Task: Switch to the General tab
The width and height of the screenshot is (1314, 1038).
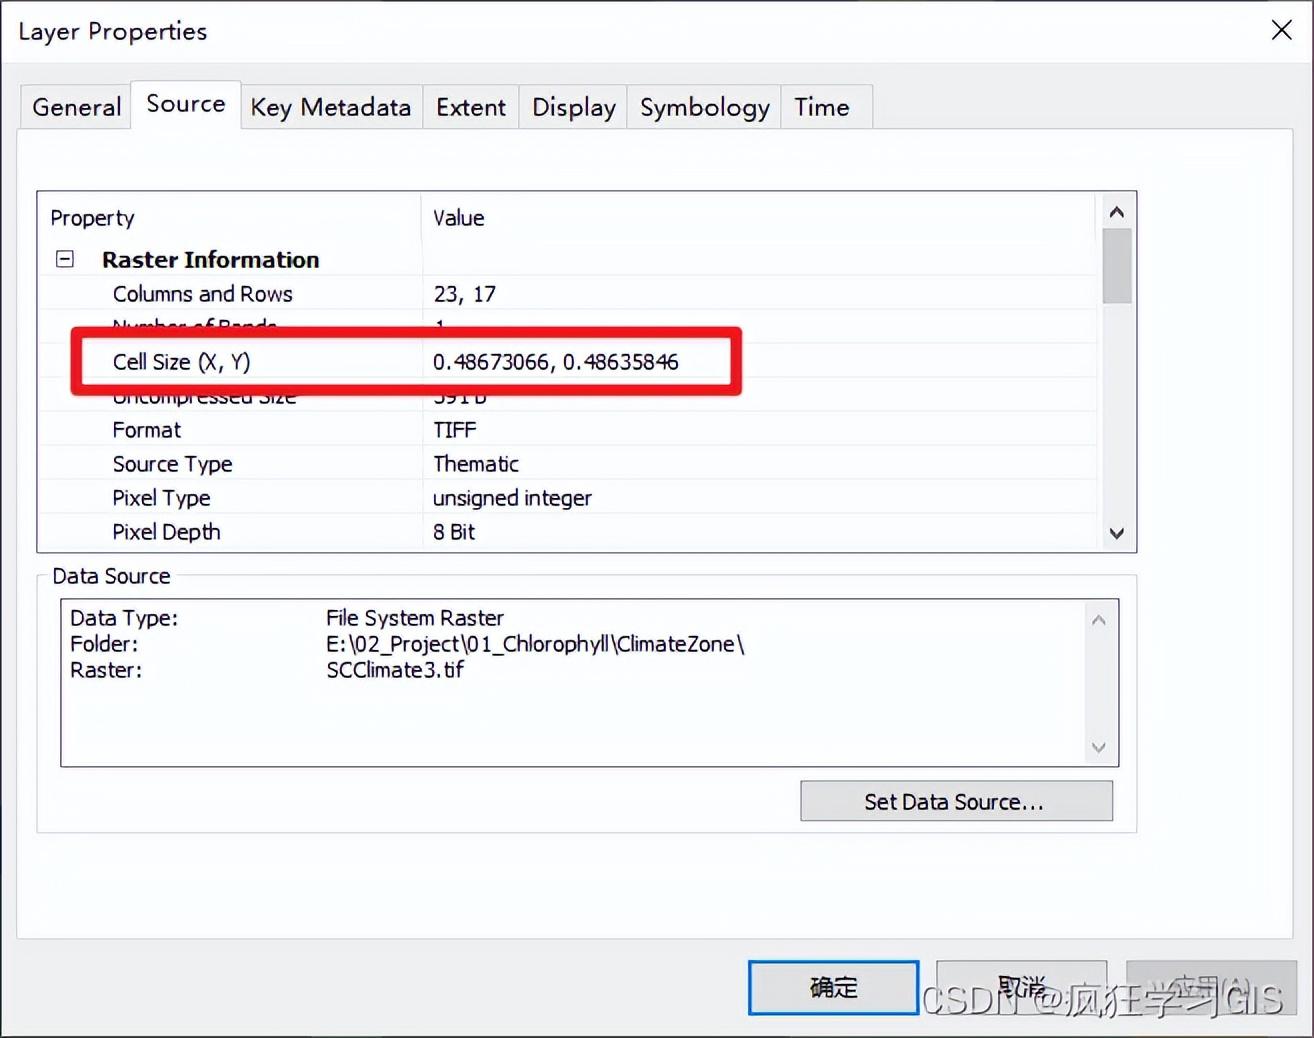Action: (x=76, y=107)
